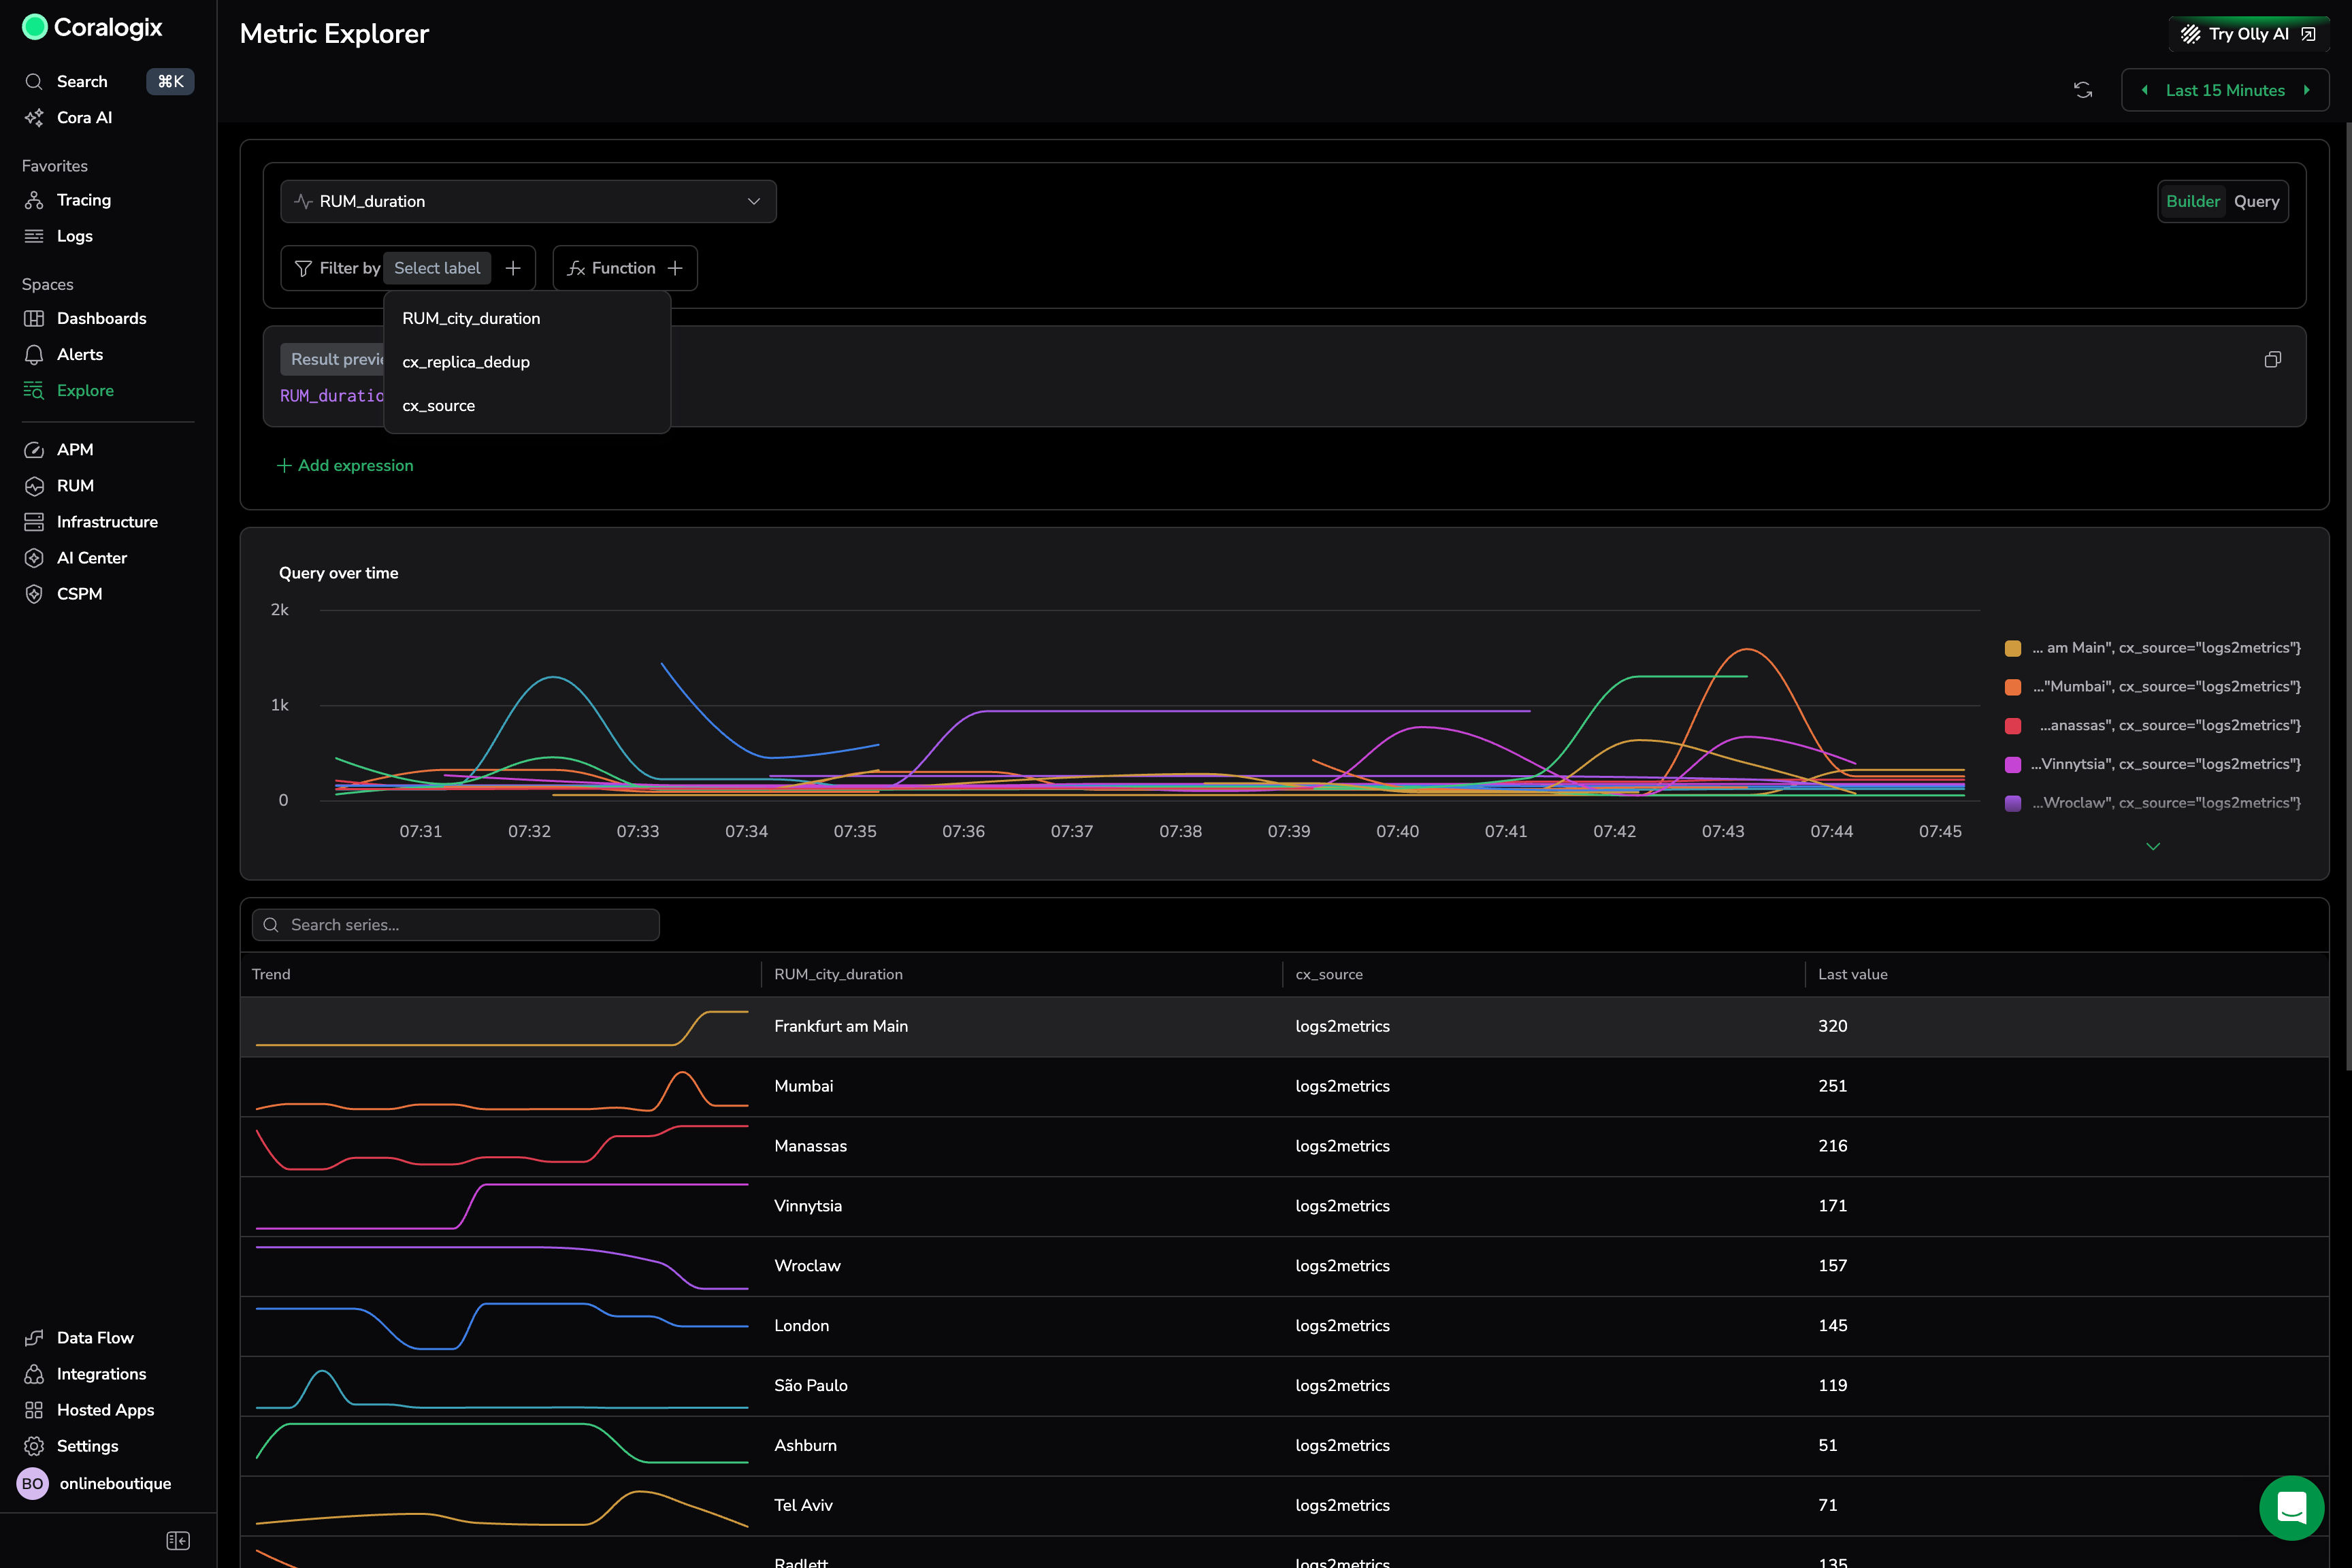Select cx_source from the label menu
This screenshot has width=2352, height=1568.
438,405
